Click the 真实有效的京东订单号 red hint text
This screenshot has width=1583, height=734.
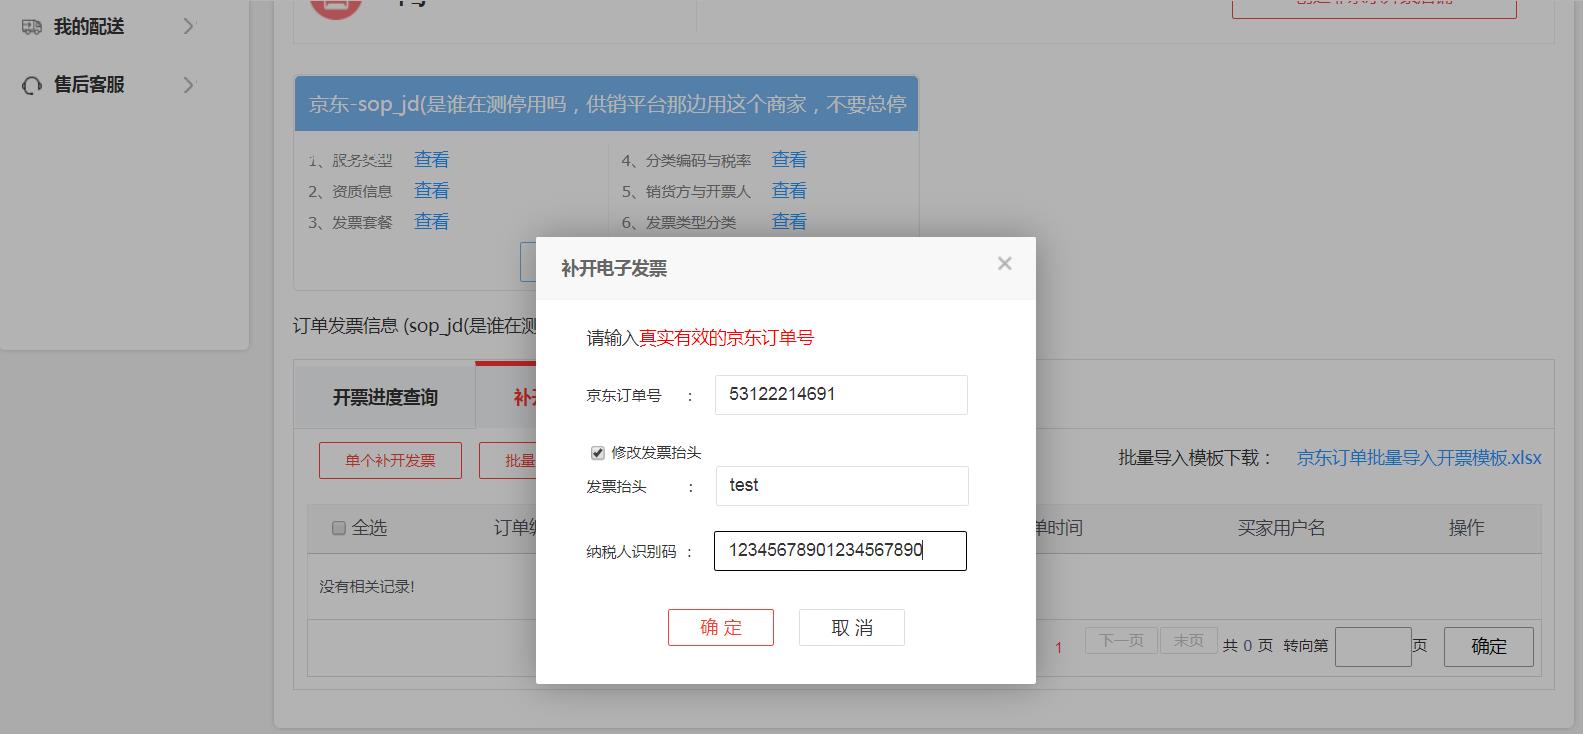[727, 338]
